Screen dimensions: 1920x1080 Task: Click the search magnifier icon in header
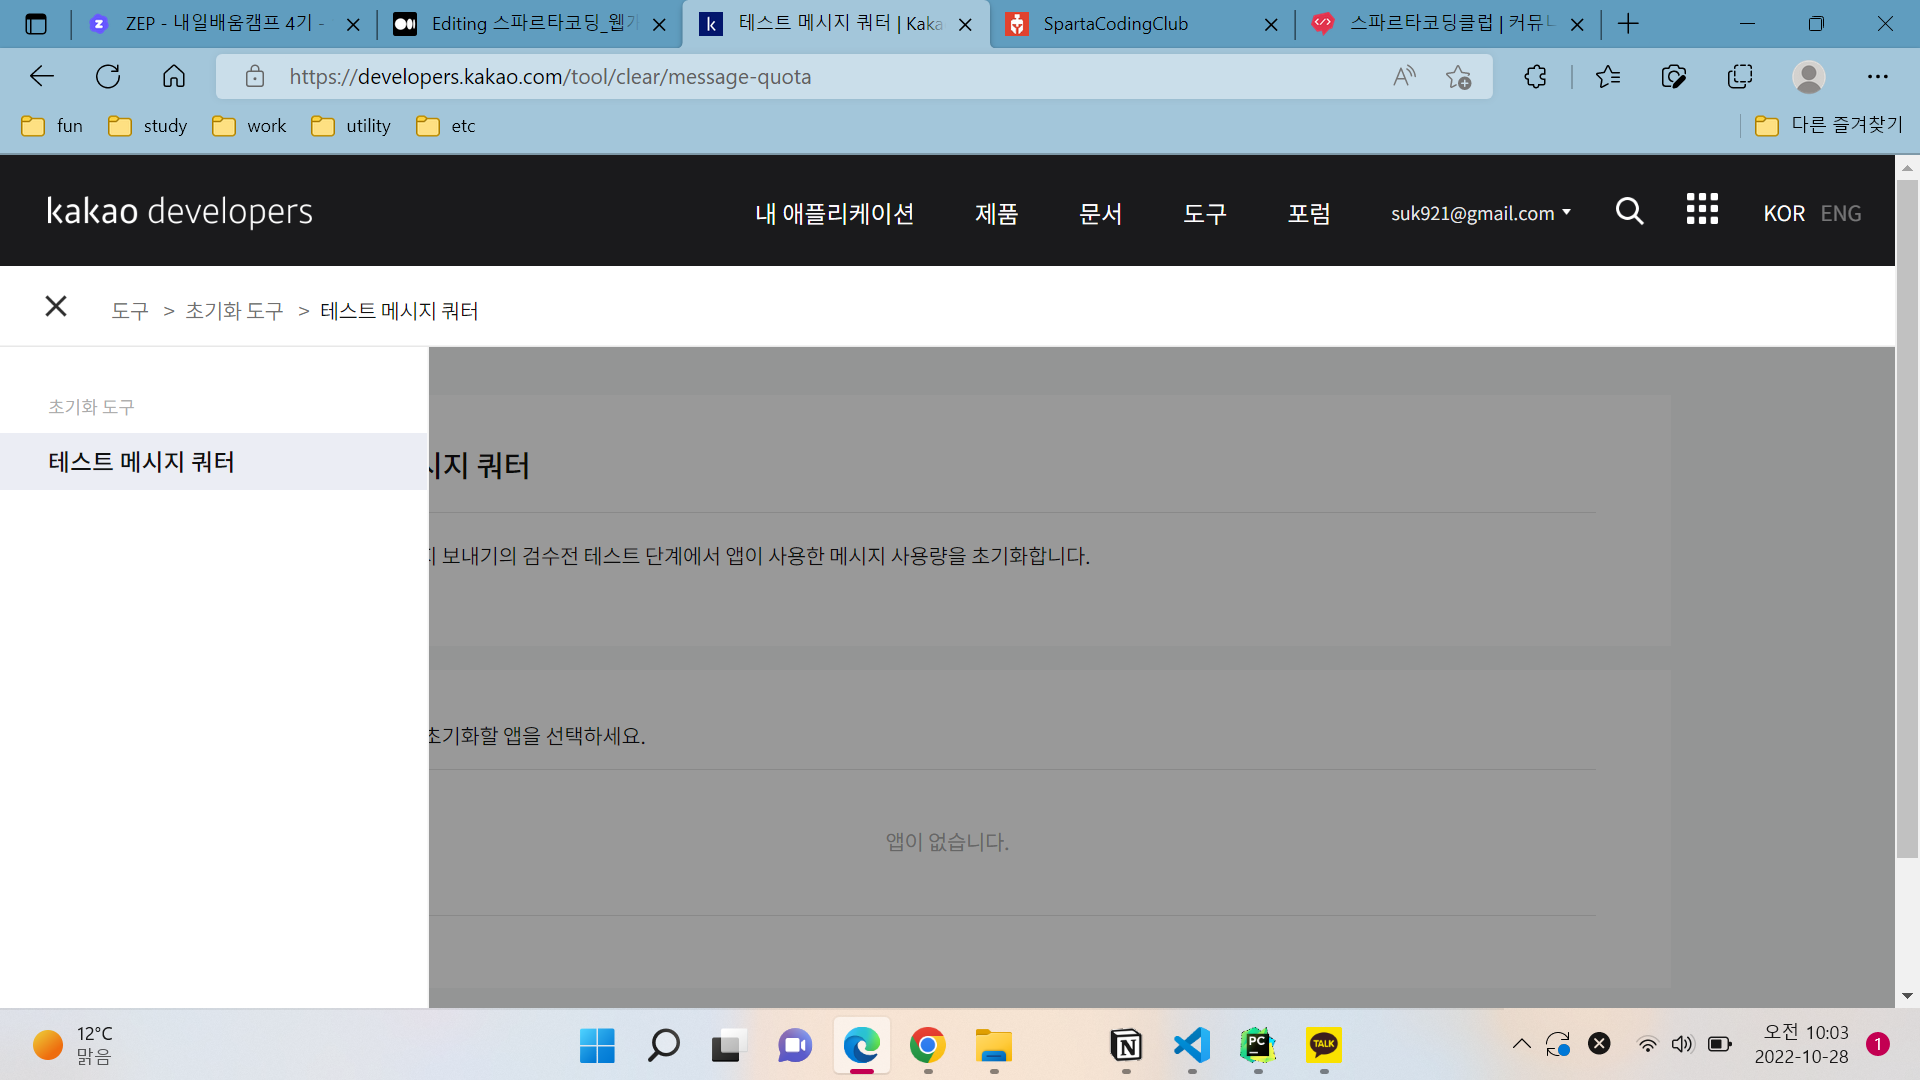pyautogui.click(x=1629, y=211)
